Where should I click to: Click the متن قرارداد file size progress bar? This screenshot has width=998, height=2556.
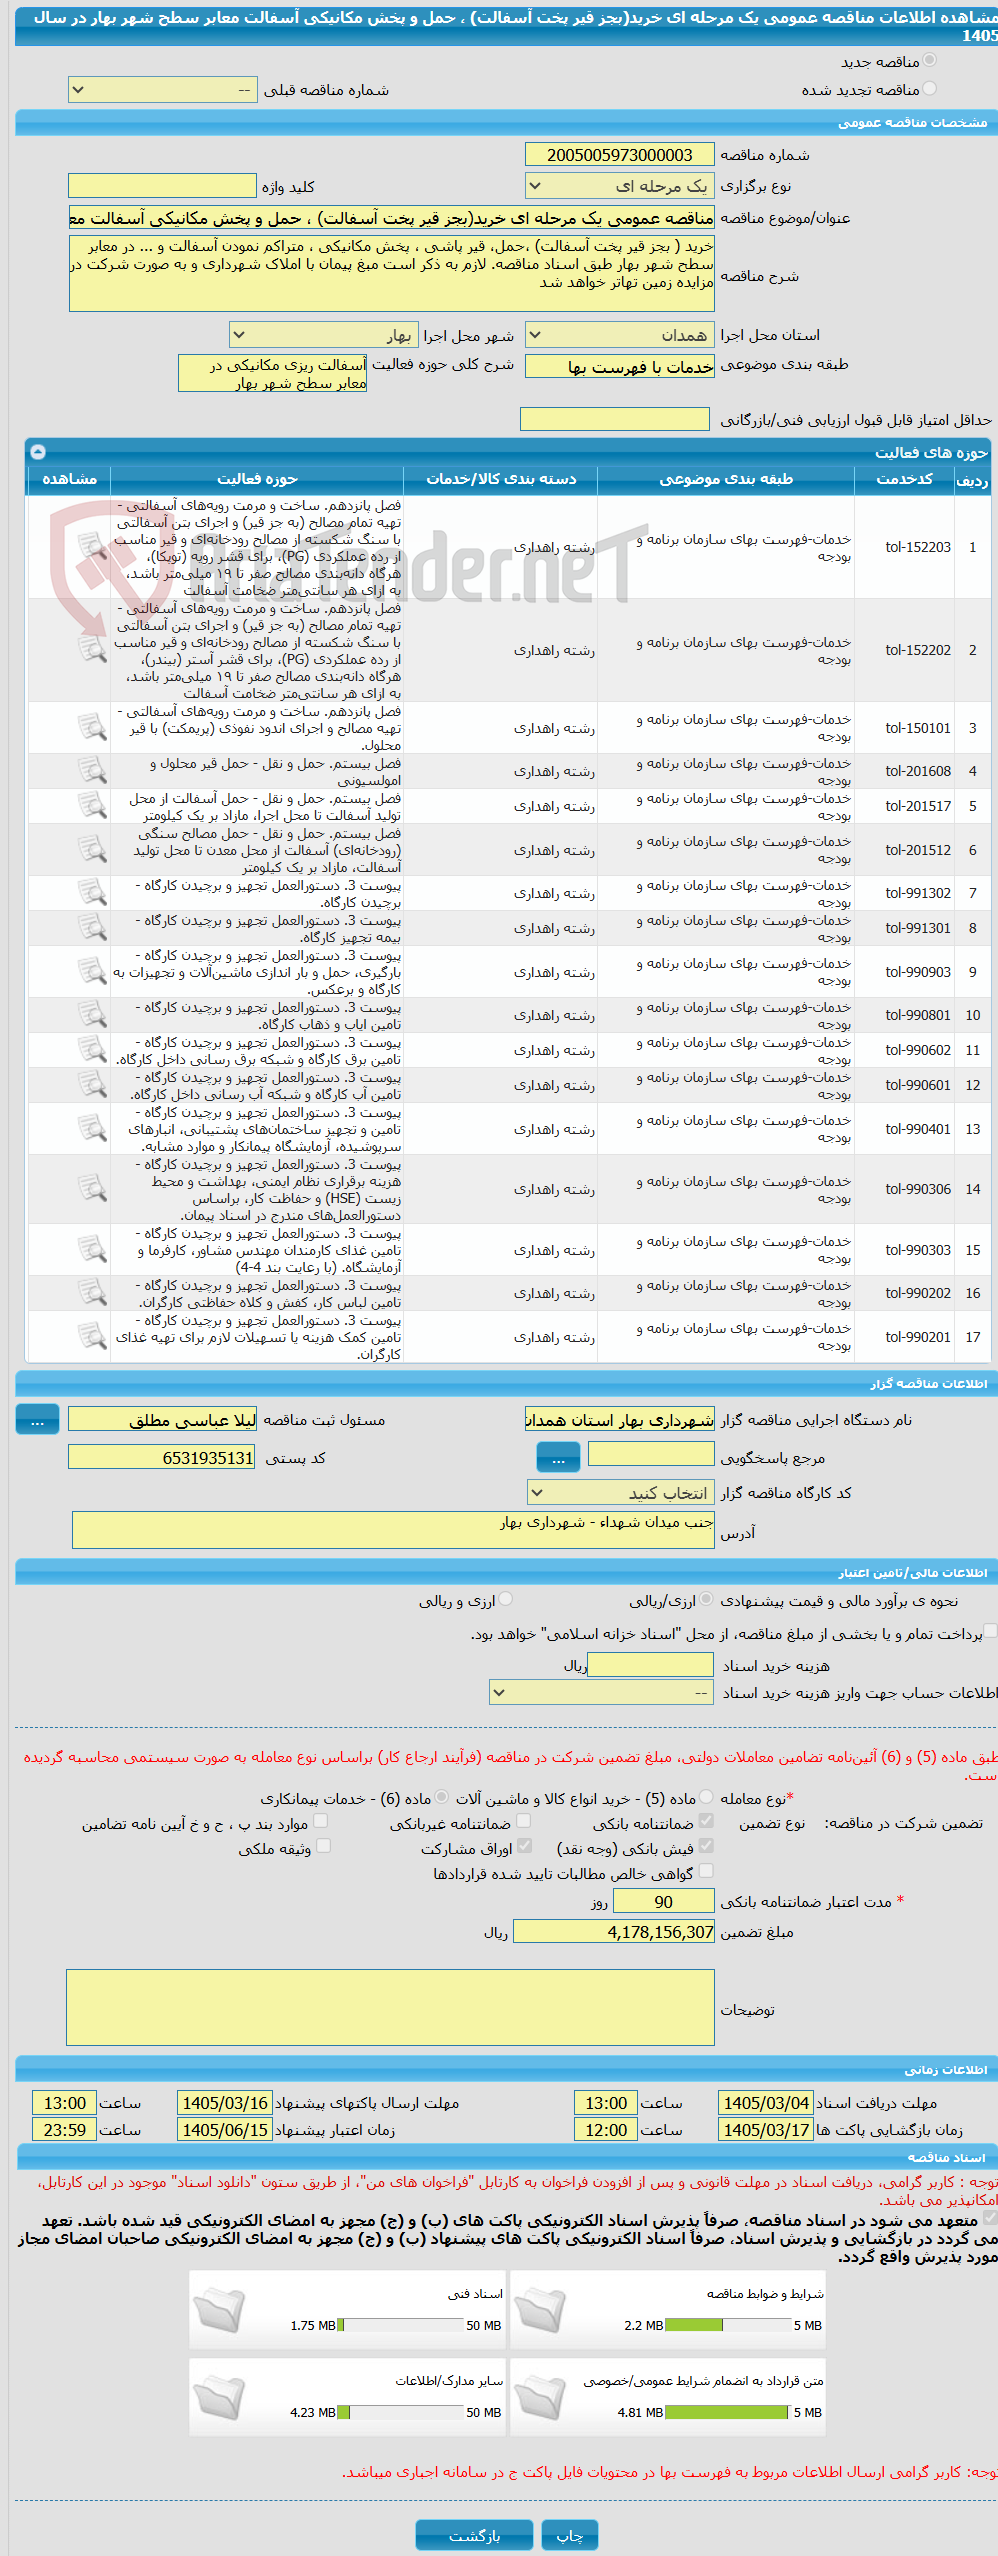pyautogui.click(x=728, y=2412)
